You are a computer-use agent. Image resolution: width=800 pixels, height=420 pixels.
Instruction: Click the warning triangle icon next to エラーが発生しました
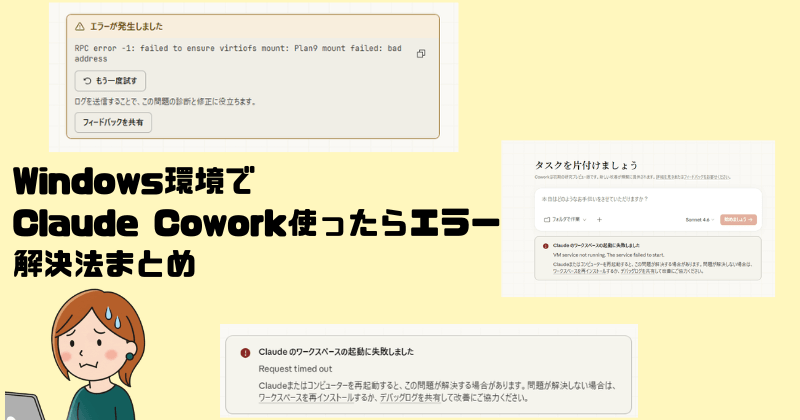pos(80,26)
